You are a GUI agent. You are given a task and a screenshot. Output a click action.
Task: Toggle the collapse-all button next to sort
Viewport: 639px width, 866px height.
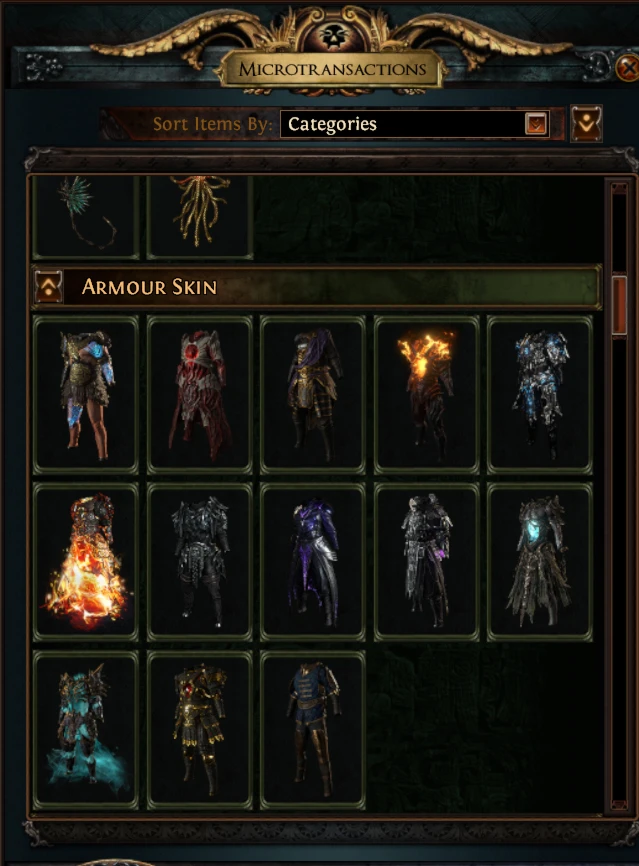pyautogui.click(x=586, y=123)
